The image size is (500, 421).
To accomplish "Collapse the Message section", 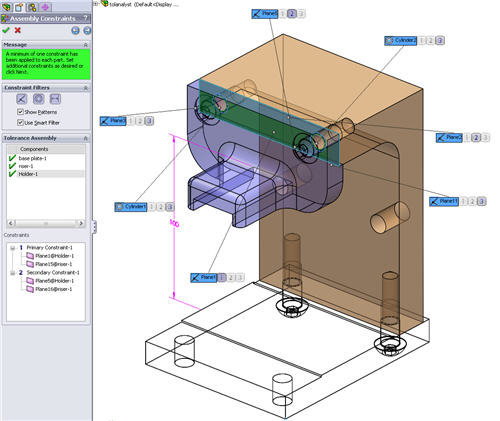I will tap(86, 45).
